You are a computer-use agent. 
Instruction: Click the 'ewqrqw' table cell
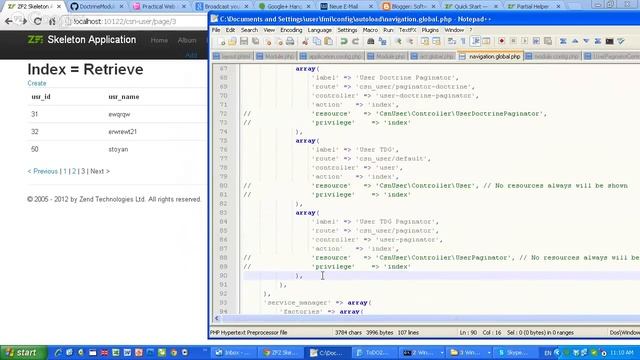119,114
